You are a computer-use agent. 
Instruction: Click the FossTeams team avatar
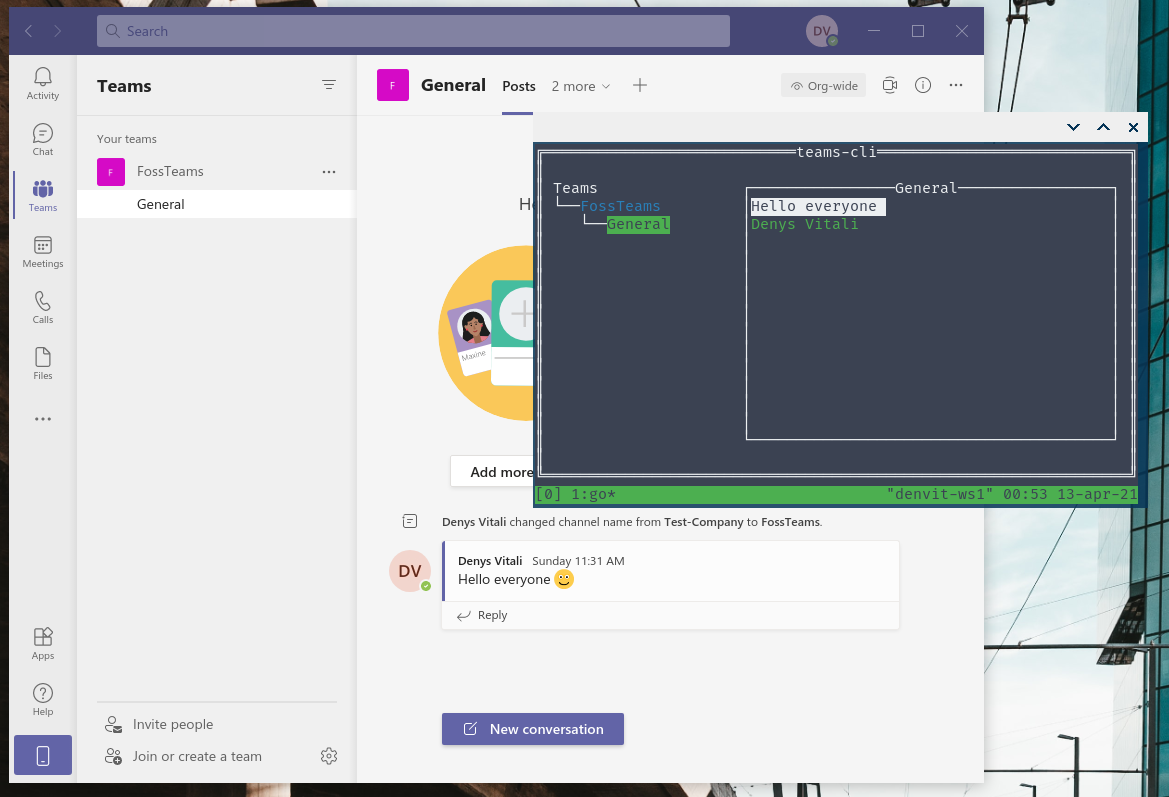click(111, 171)
